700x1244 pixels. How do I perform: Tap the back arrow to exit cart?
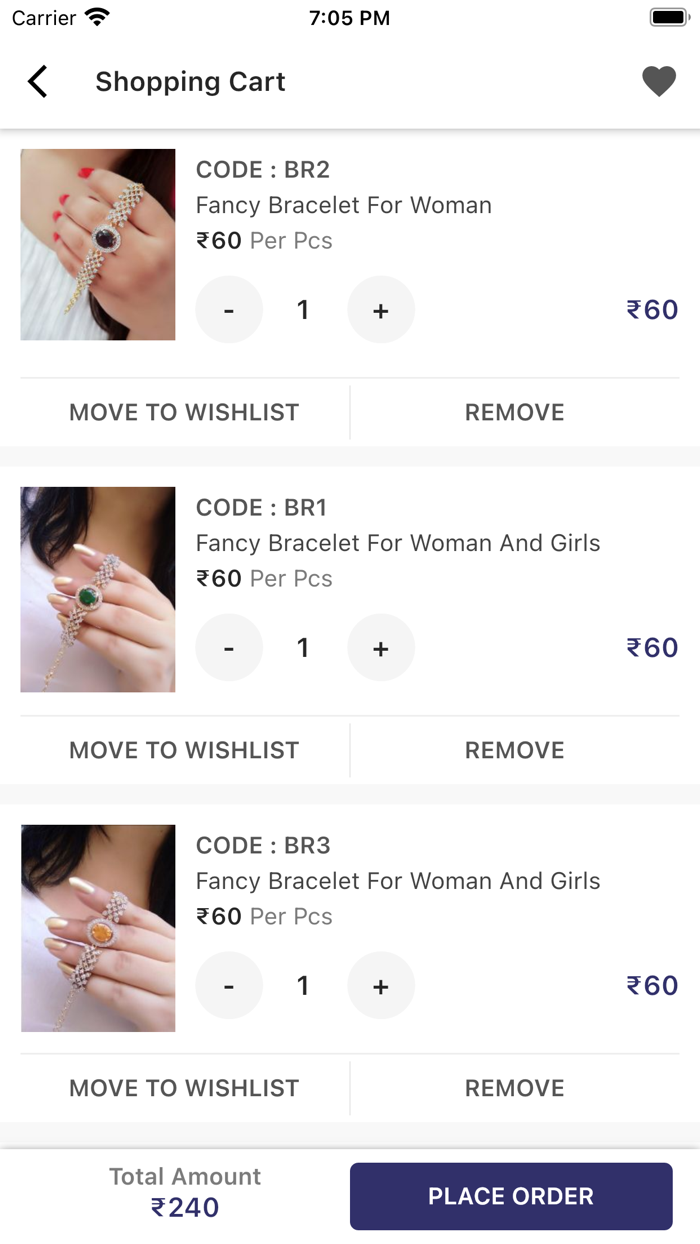pos(38,81)
